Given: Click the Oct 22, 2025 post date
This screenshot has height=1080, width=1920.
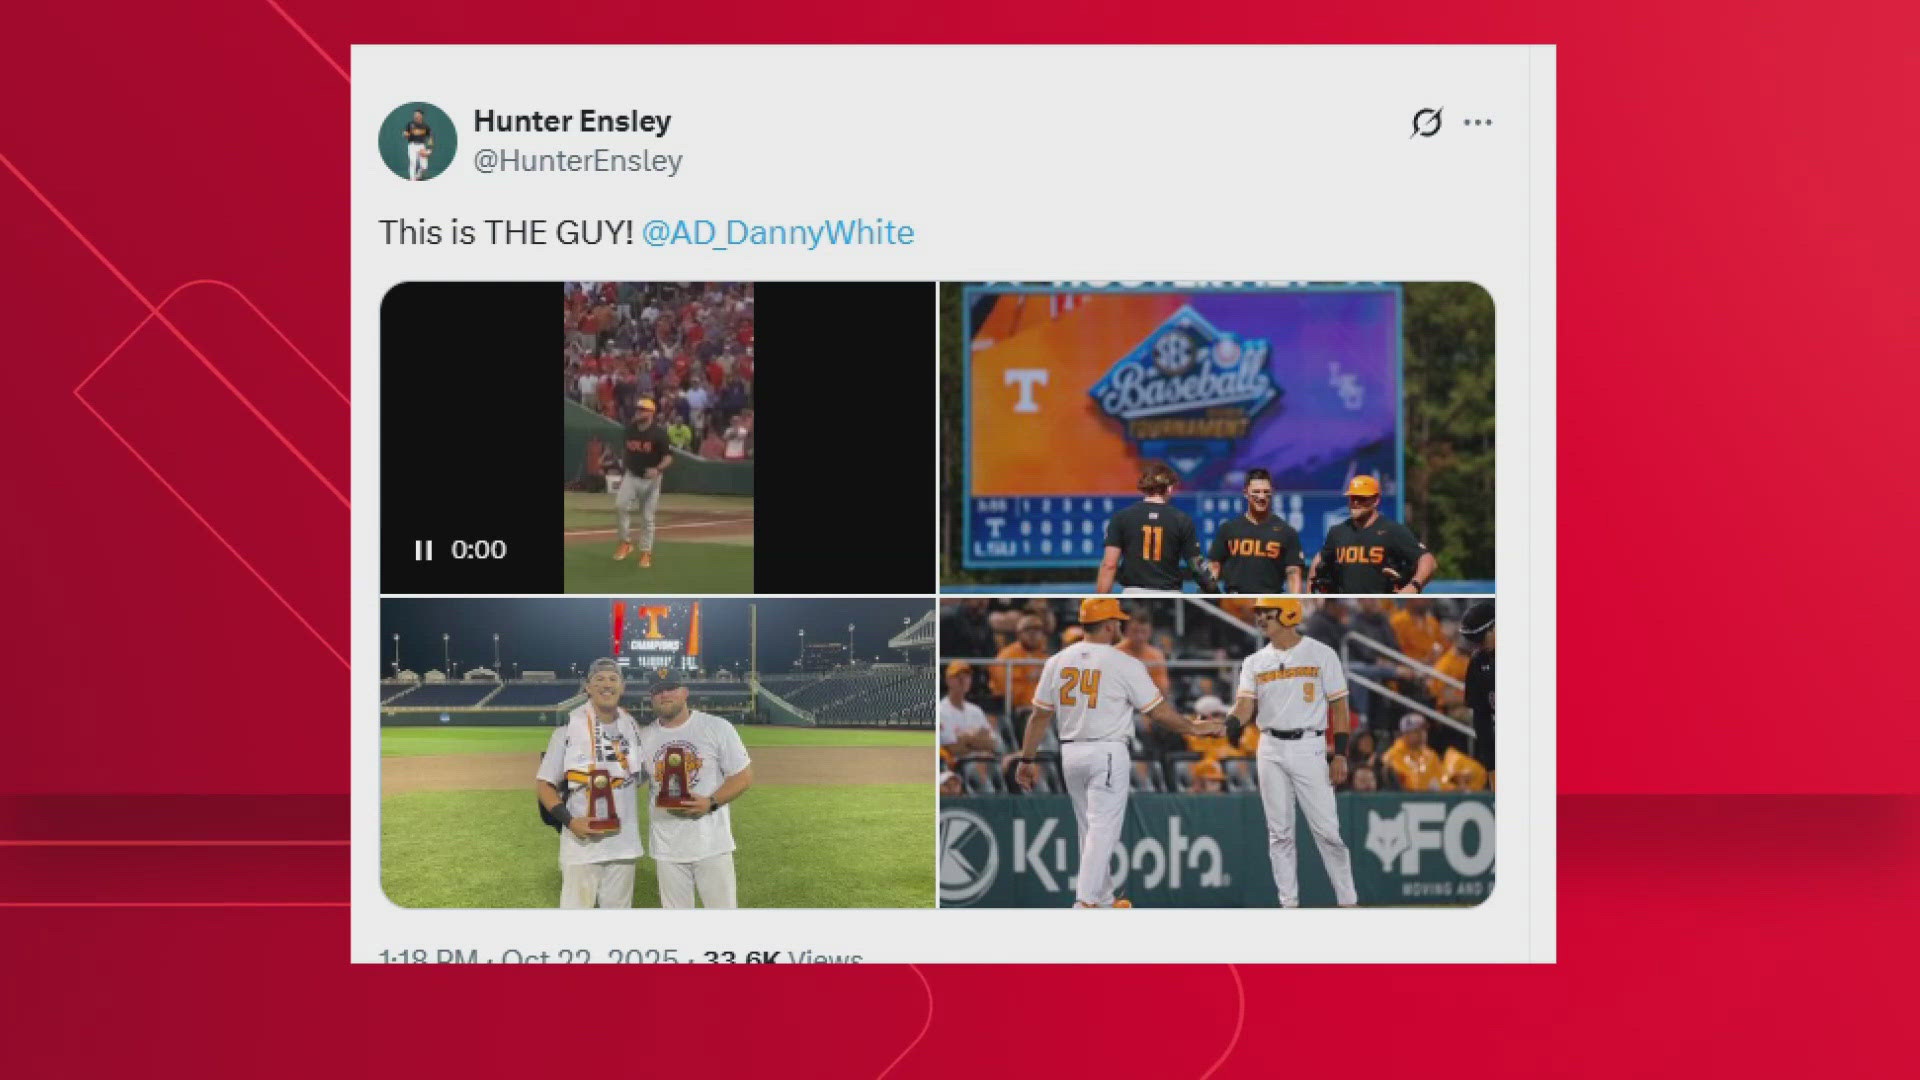Looking at the screenshot, I should (589, 957).
